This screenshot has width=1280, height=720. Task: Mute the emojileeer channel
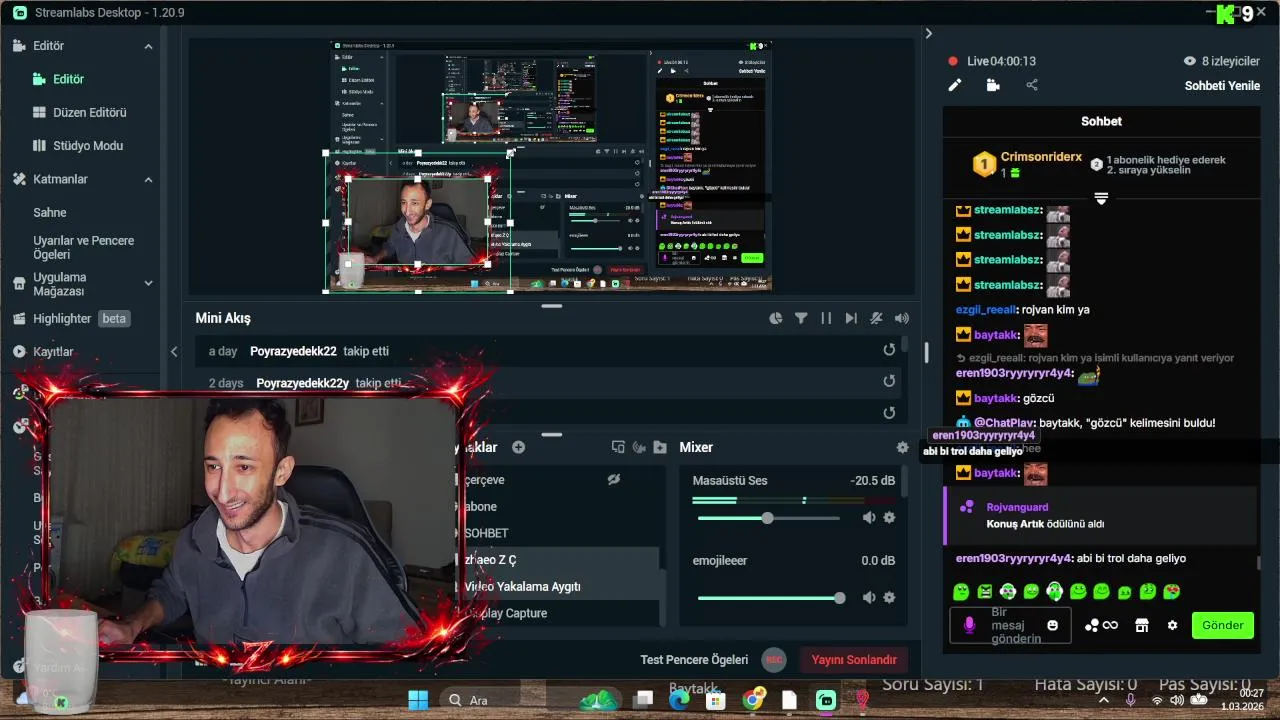[869, 597]
